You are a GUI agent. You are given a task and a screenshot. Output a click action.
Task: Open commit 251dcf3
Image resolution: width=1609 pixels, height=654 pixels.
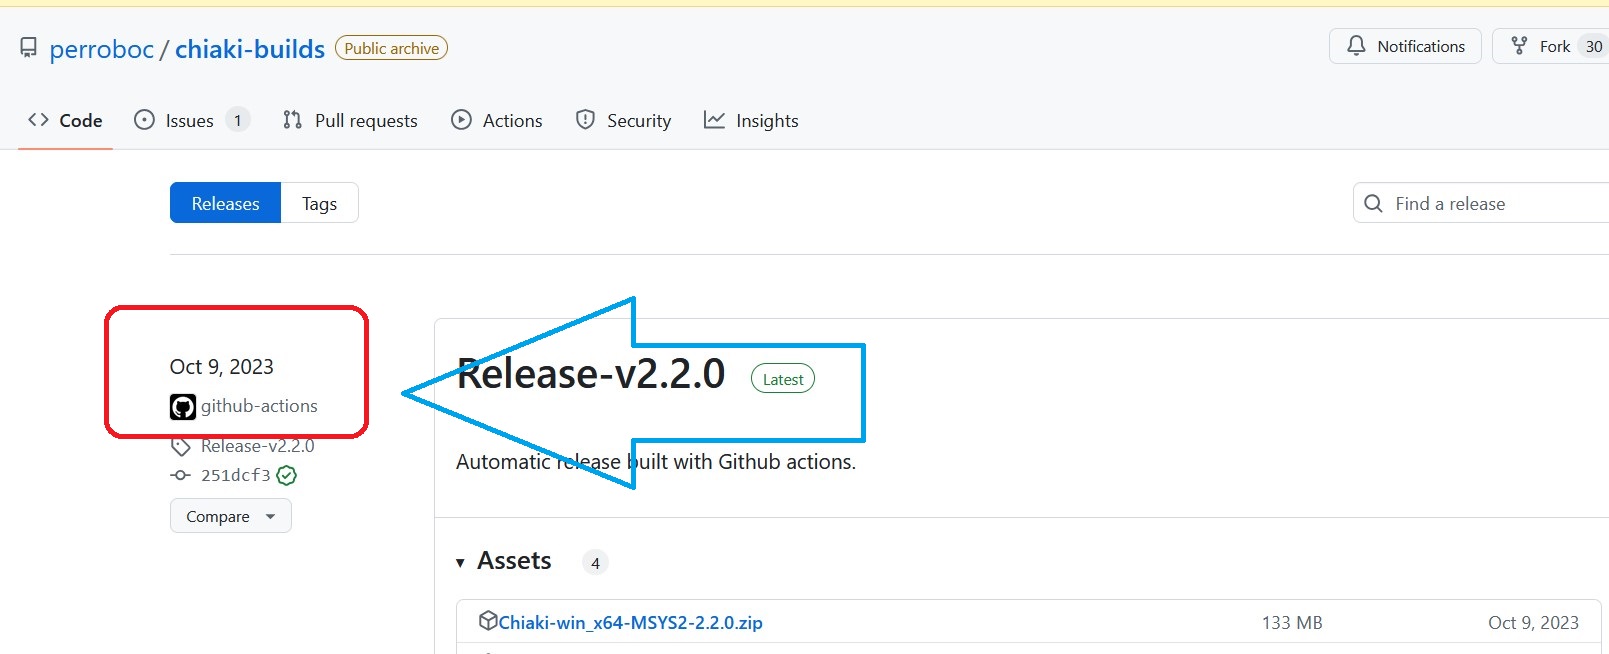(x=235, y=475)
